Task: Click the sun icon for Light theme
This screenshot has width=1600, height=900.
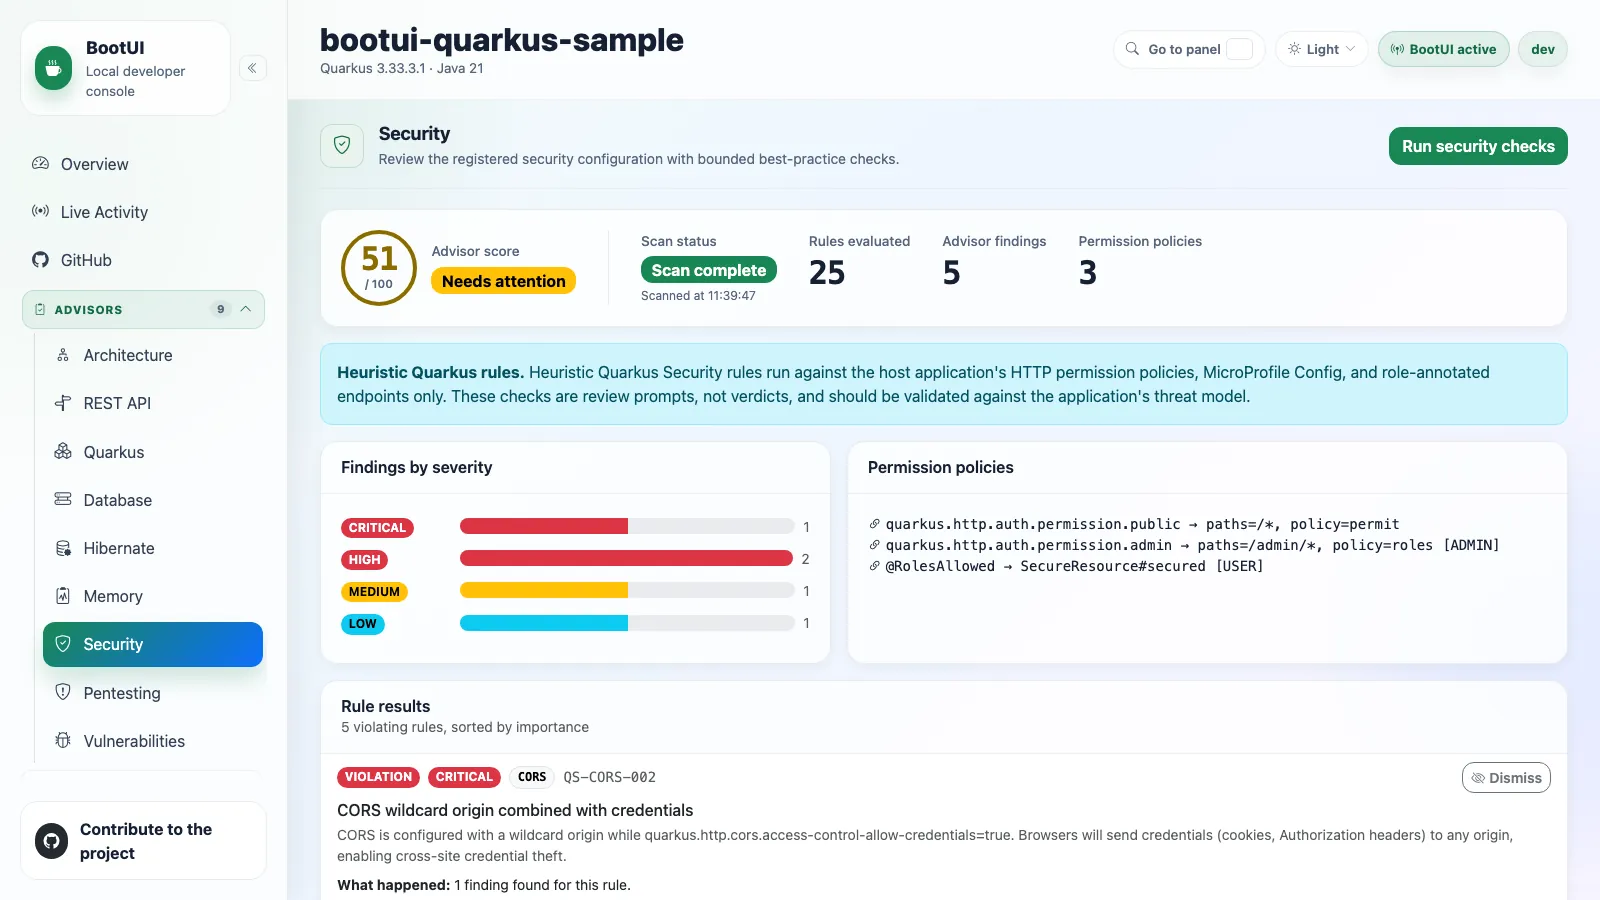Action: pos(1294,49)
